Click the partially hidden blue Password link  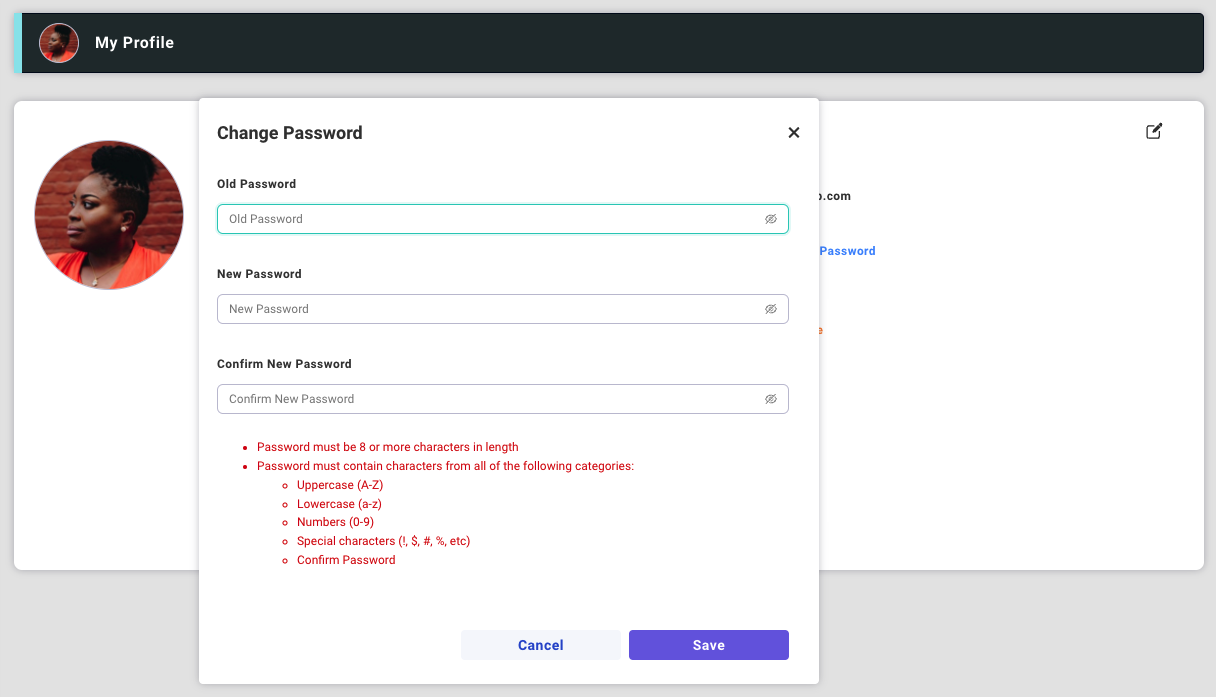click(x=847, y=251)
